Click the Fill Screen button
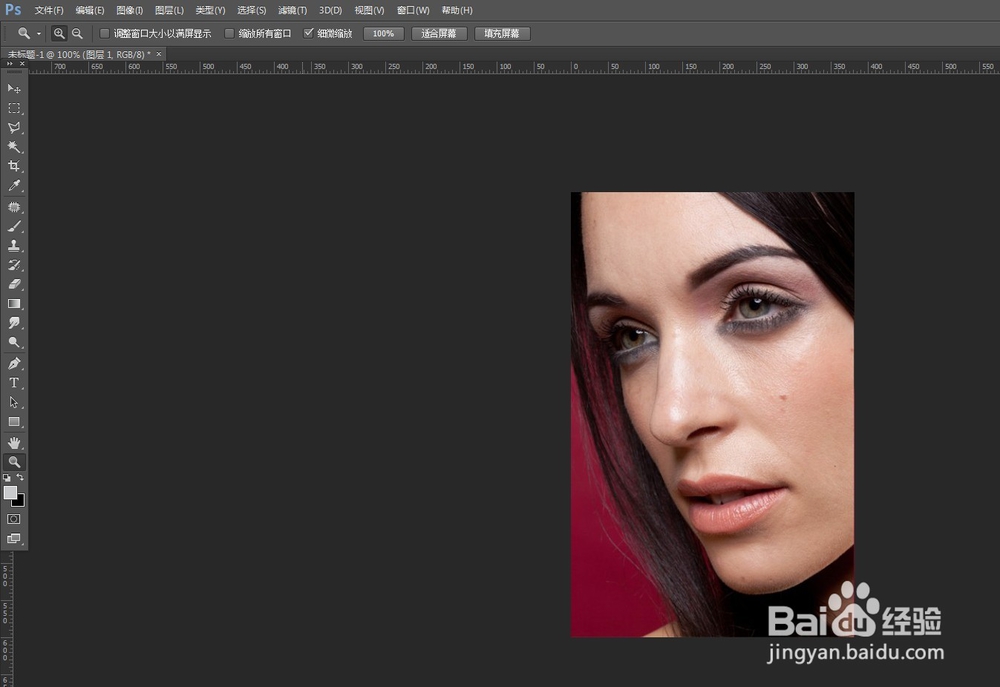 coord(502,34)
